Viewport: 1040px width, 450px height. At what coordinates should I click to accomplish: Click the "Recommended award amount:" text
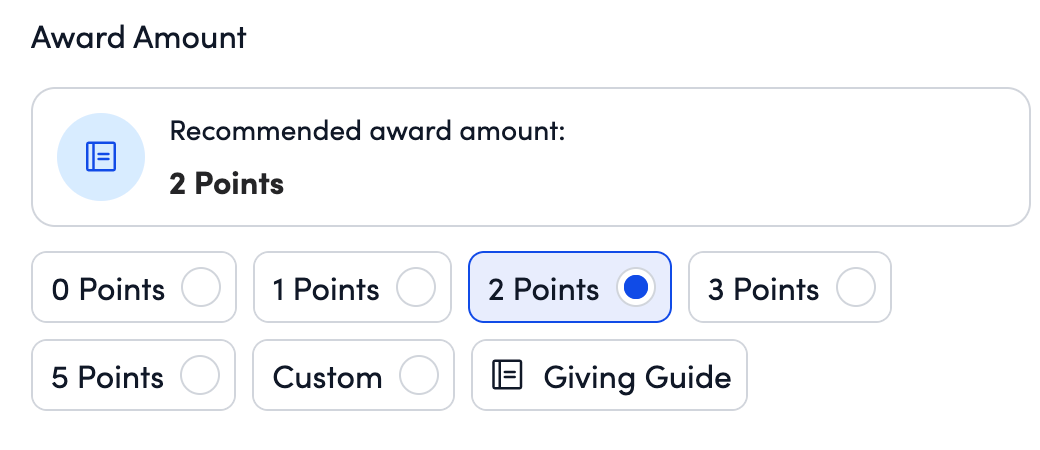[x=367, y=131]
